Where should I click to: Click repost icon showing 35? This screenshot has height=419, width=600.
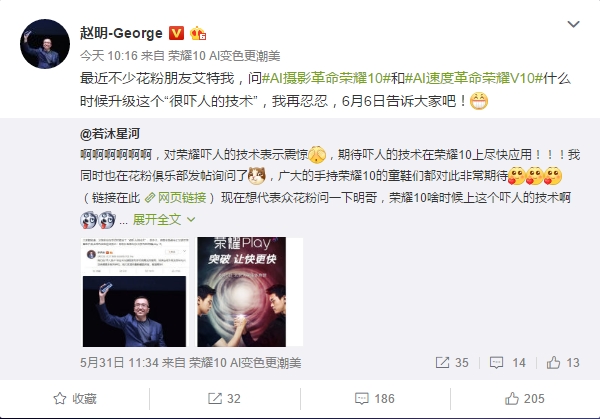click(x=452, y=362)
